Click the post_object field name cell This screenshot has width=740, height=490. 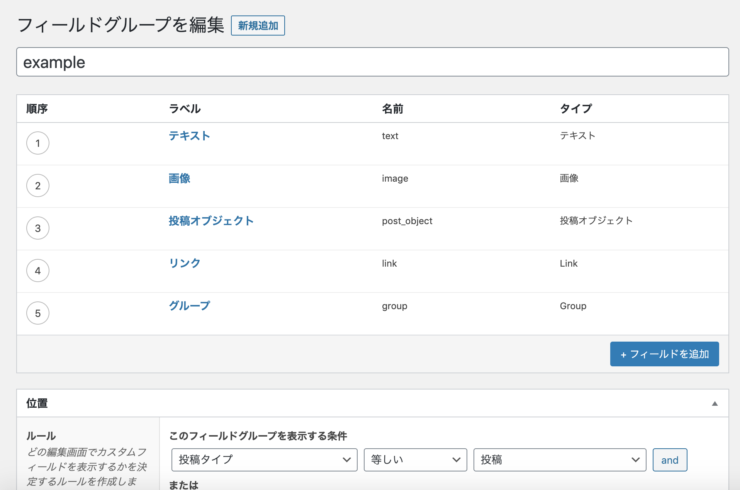[x=407, y=221]
